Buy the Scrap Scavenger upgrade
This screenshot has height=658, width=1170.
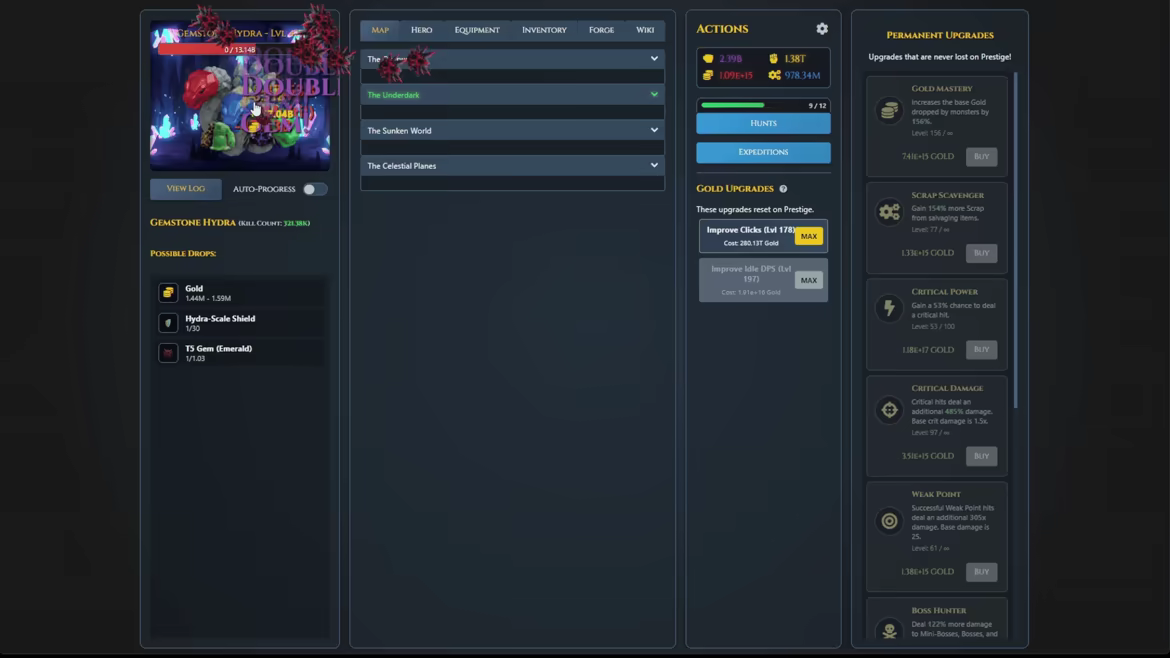coord(981,253)
